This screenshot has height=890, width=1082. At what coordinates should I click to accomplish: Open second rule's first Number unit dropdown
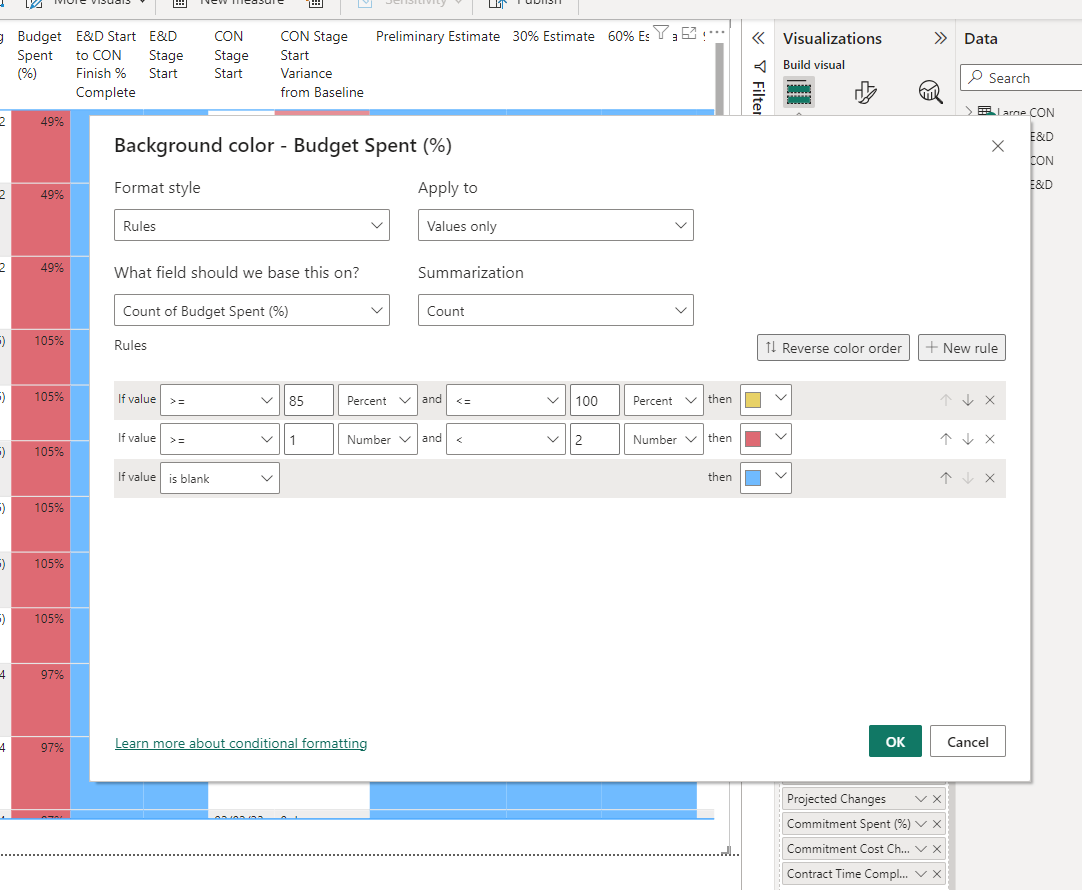pos(377,439)
